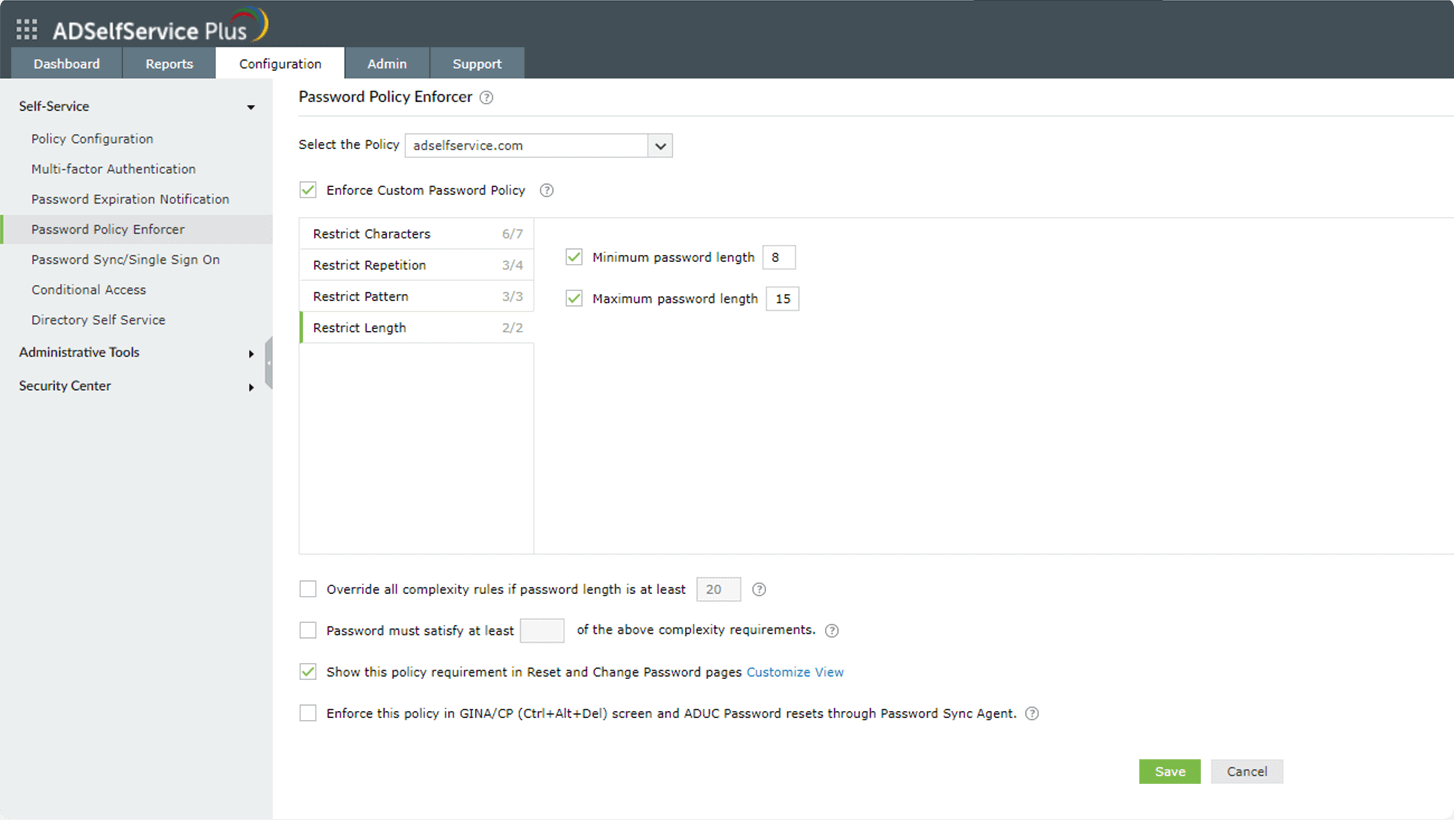The height and width of the screenshot is (820, 1454).
Task: Toggle Enforce Custom Password Policy checkbox
Action: 308,190
